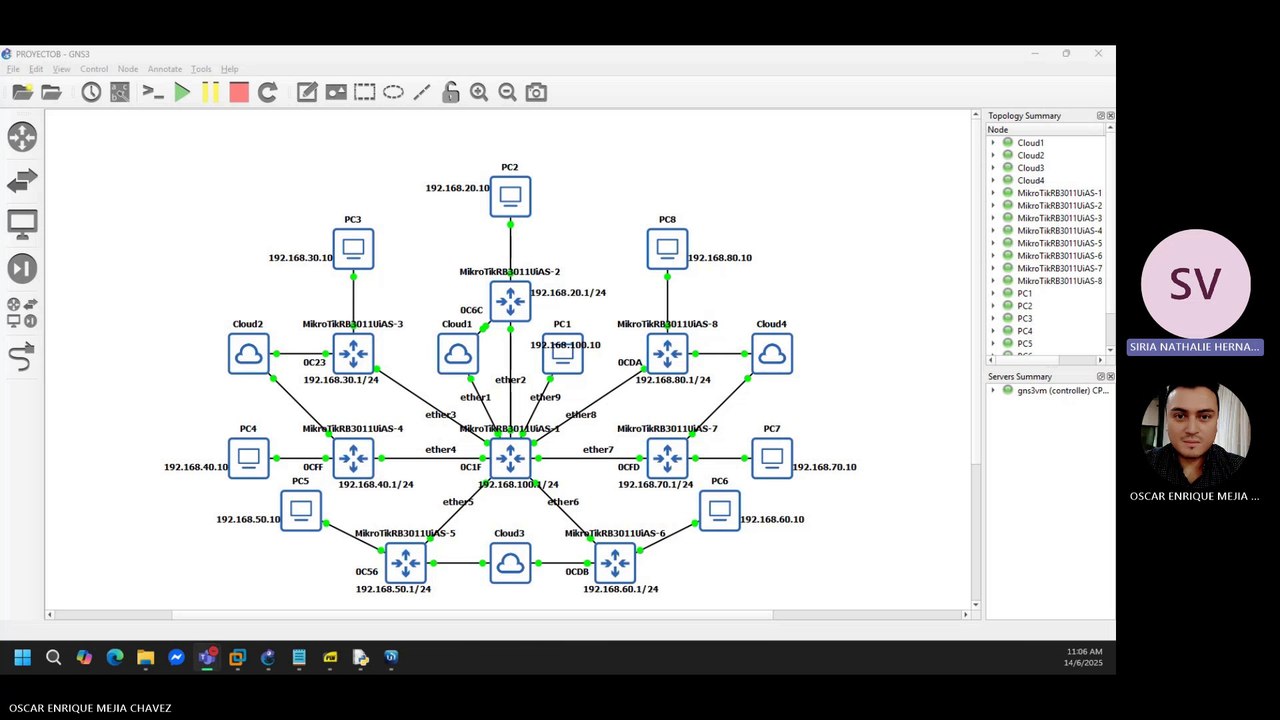The image size is (1280, 720).
Task: Select the MikroTikRB3011UiAS-6 router on canvas
Action: [x=615, y=563]
